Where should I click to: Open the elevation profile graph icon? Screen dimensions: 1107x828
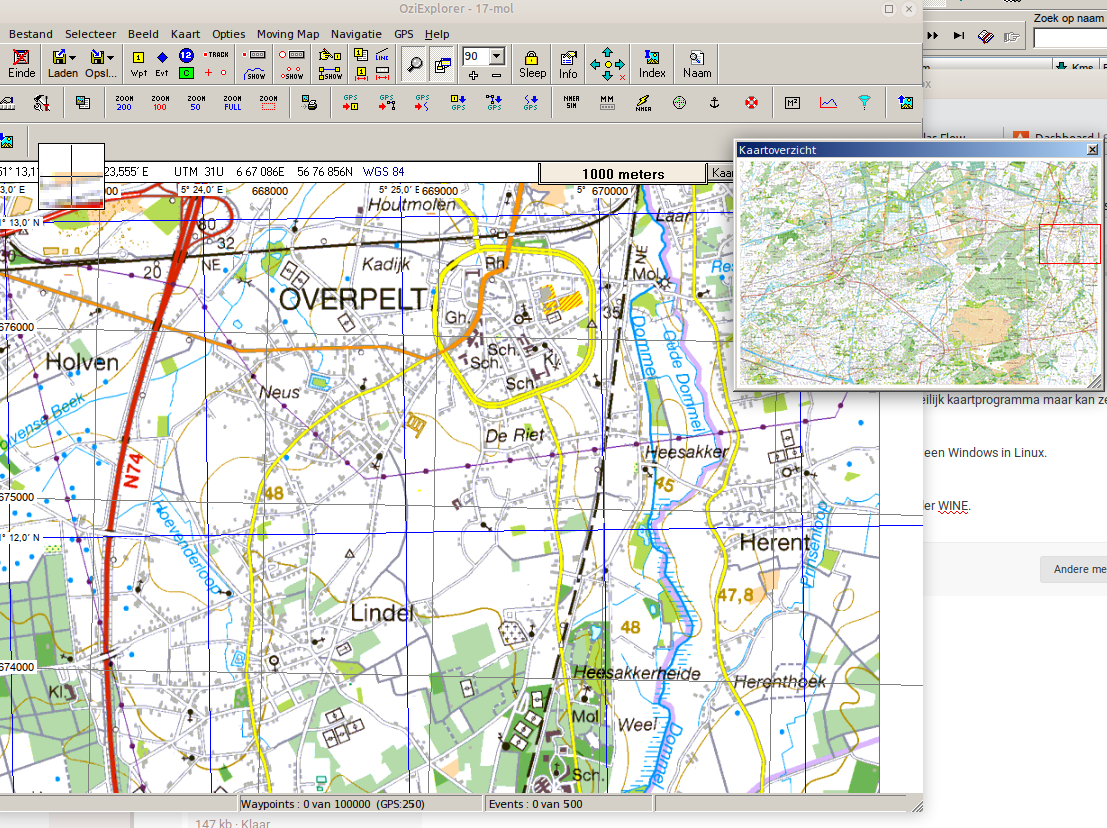pos(828,102)
